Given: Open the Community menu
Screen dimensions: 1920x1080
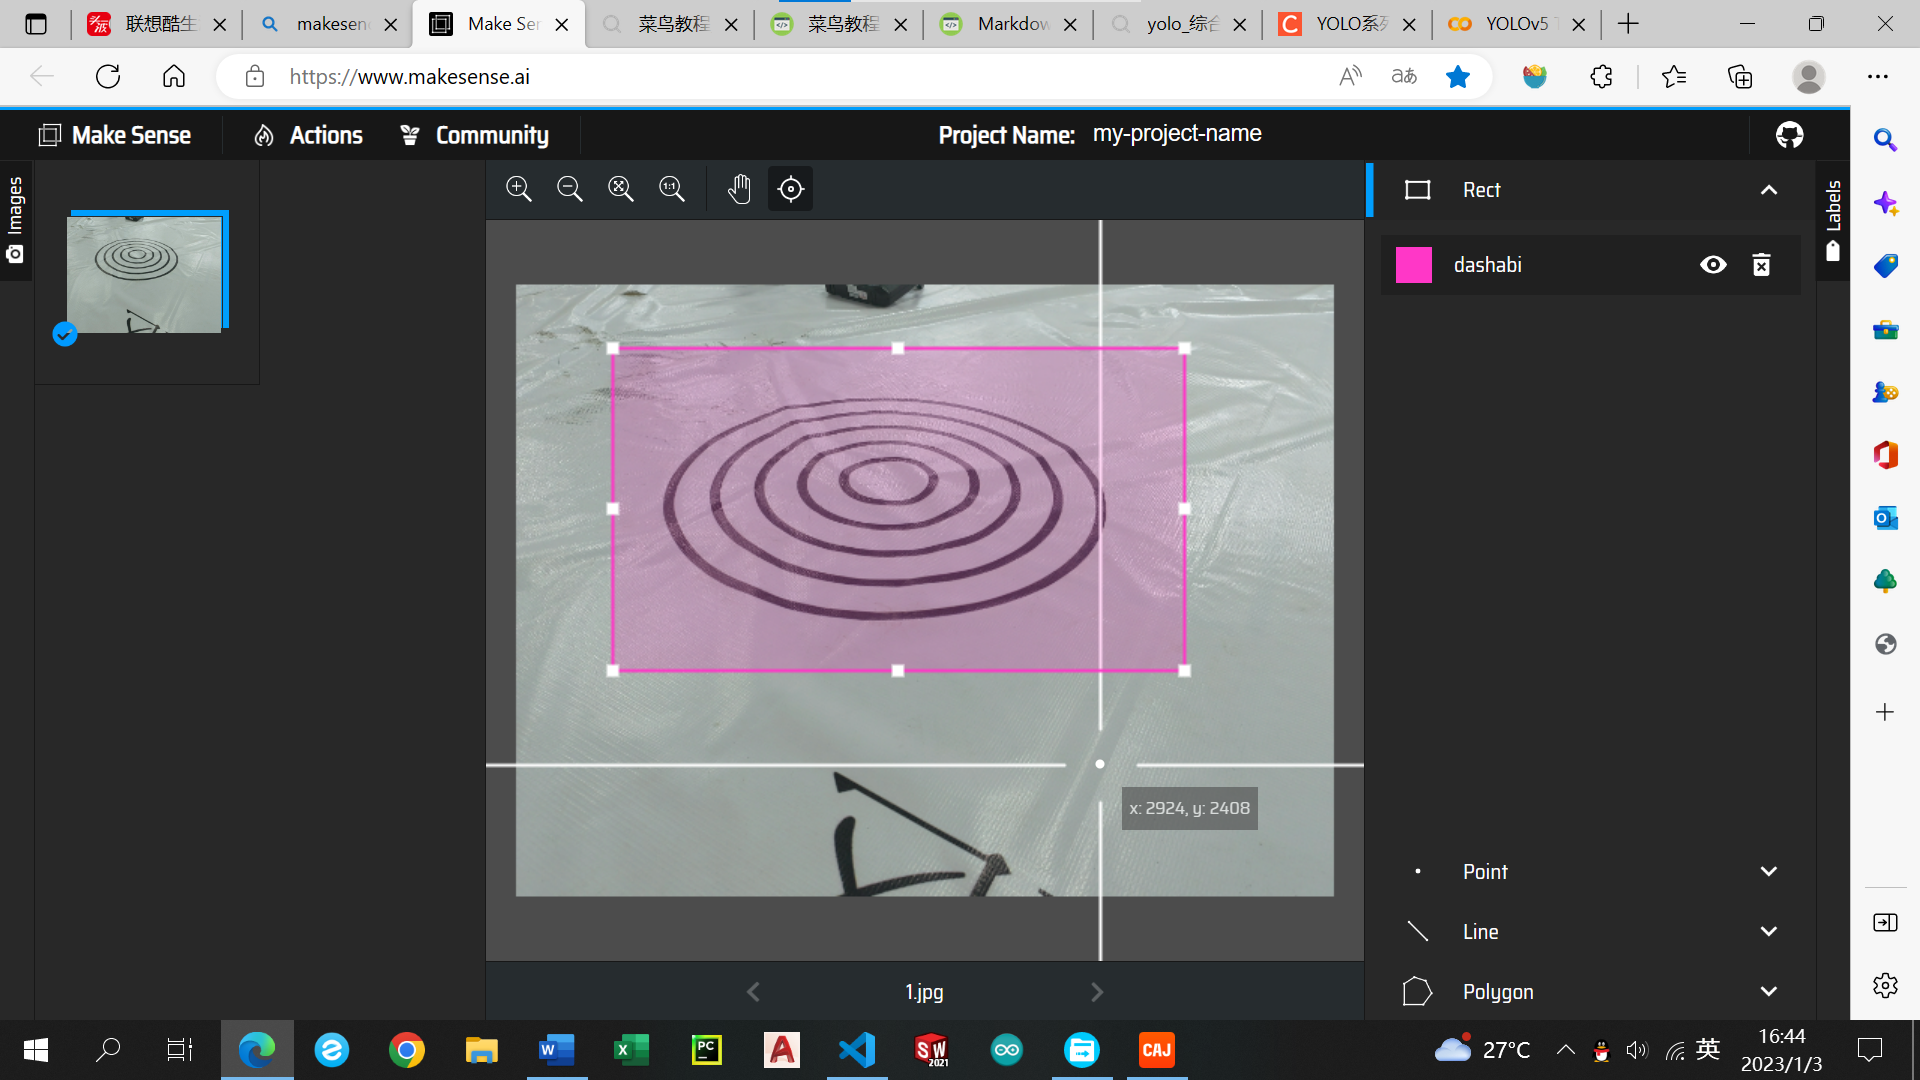Looking at the screenshot, I should [474, 135].
